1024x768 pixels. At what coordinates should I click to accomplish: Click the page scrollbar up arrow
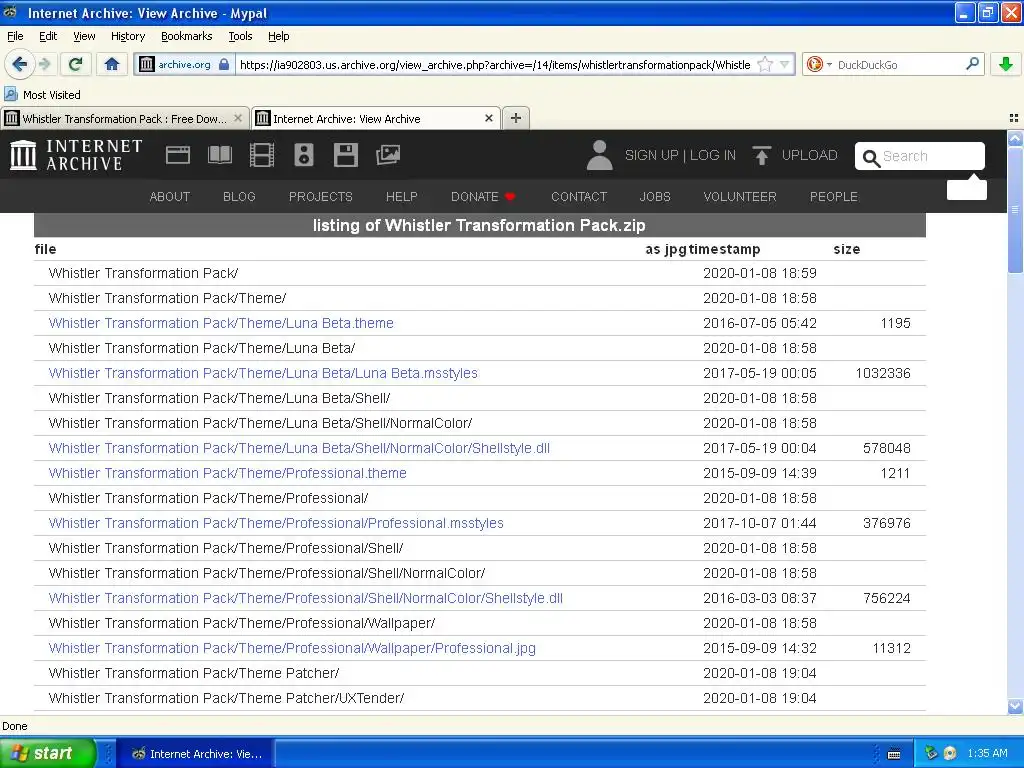1015,138
